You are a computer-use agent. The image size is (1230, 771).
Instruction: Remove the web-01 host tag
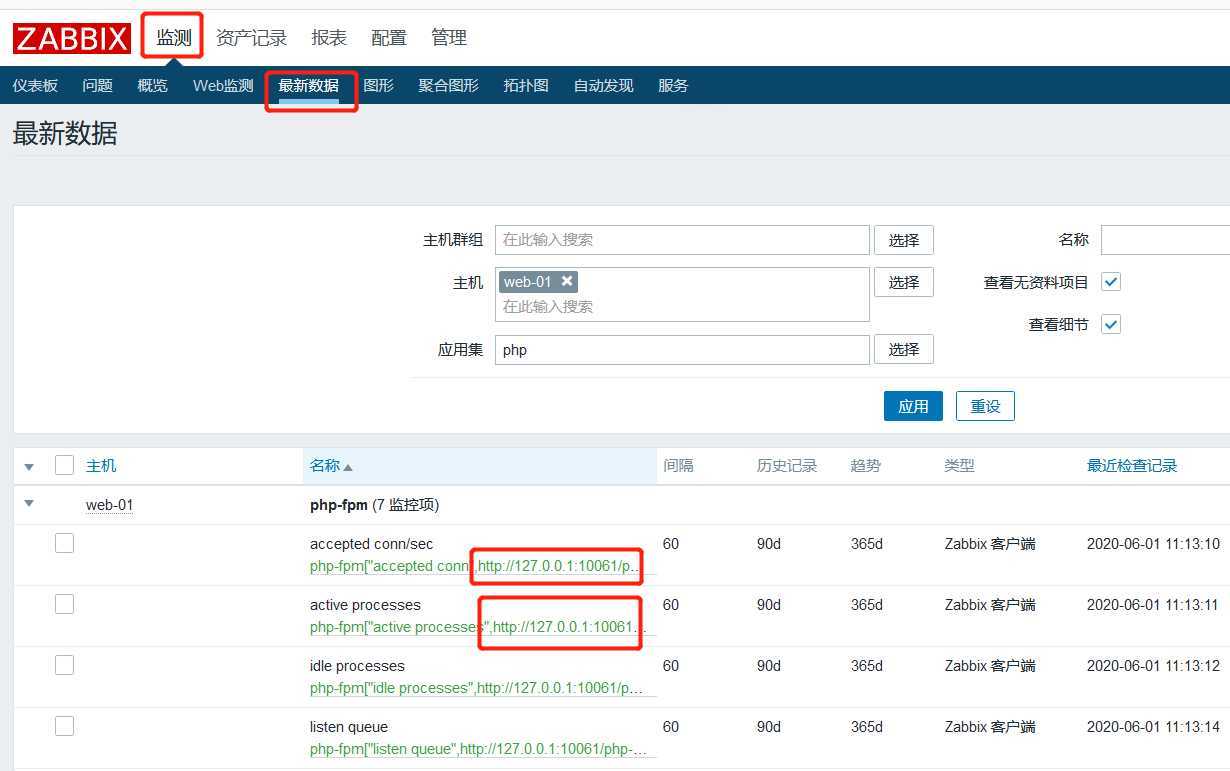(567, 281)
